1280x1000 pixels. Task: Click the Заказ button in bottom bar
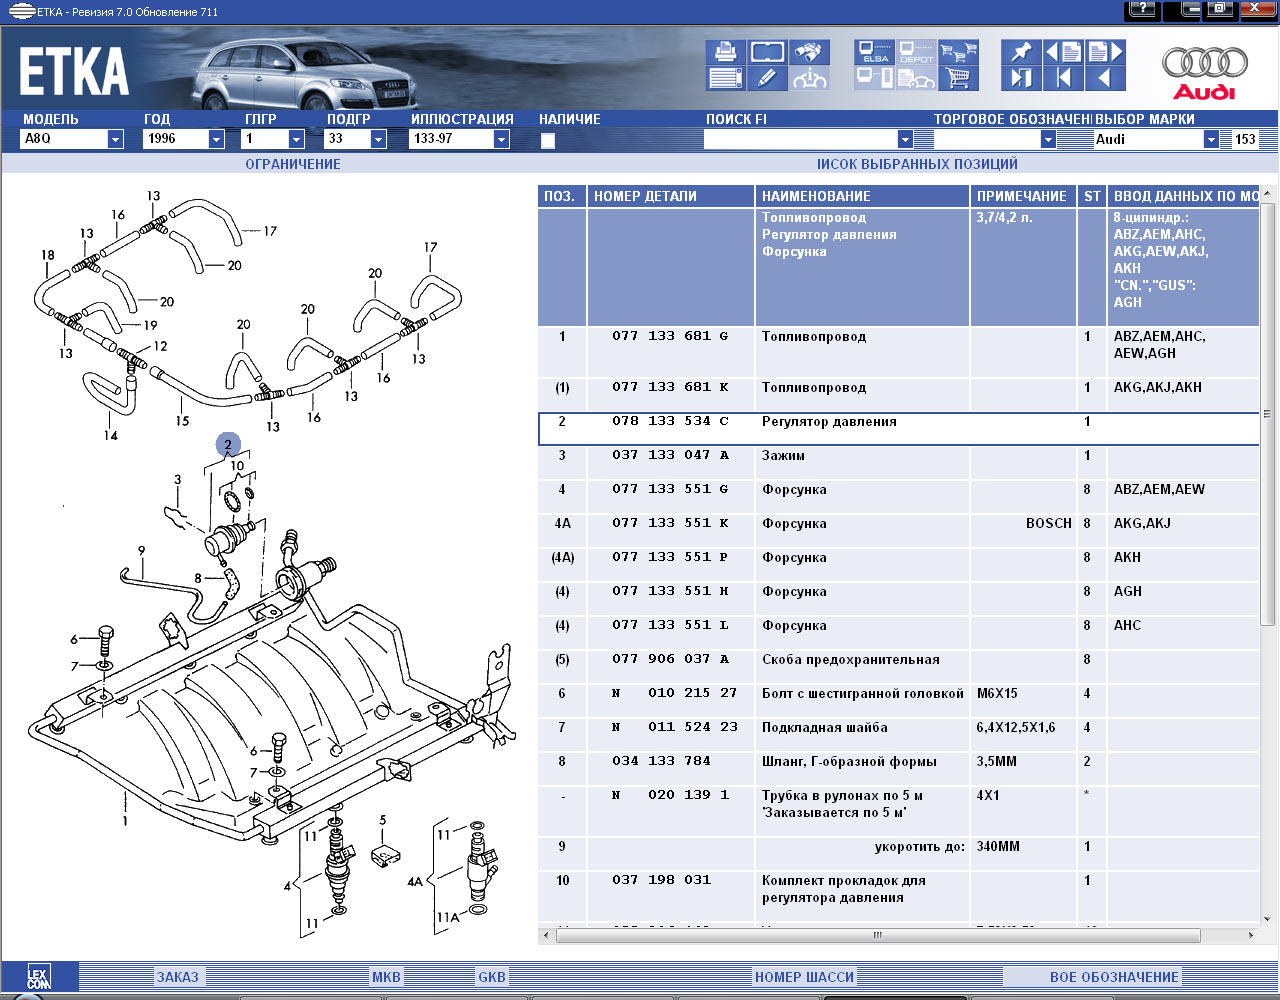pos(177,977)
